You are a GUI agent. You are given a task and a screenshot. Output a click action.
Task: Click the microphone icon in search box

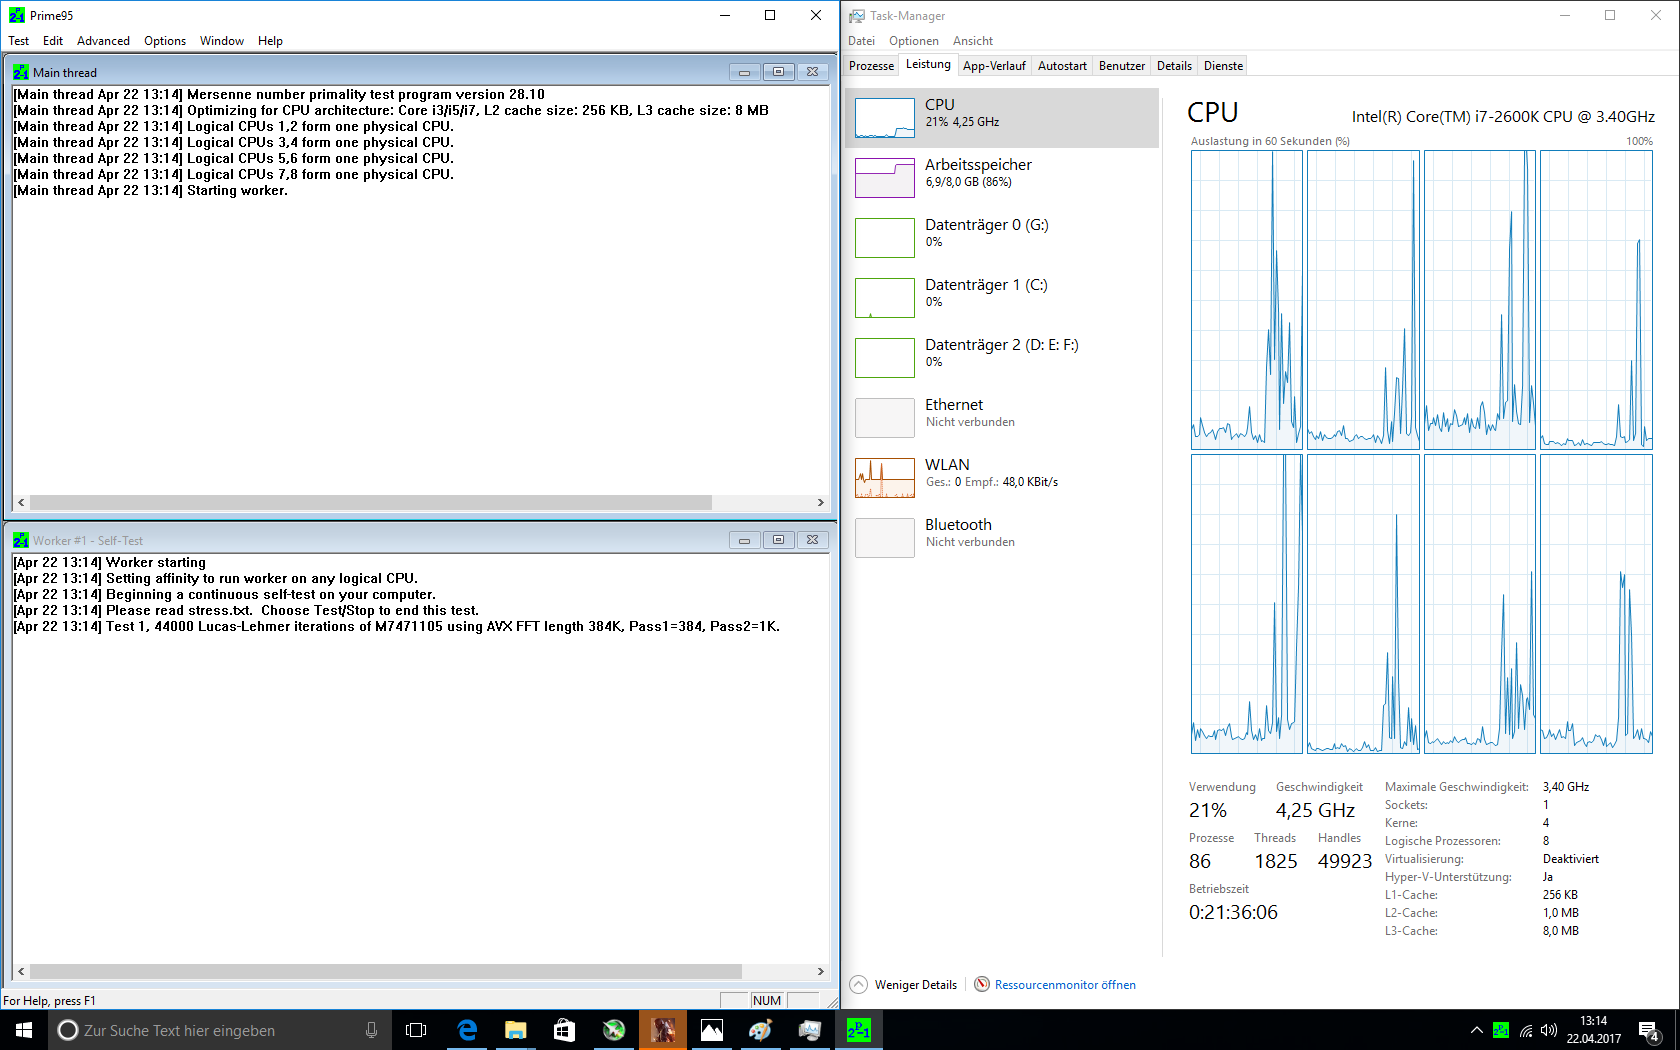(371, 1030)
